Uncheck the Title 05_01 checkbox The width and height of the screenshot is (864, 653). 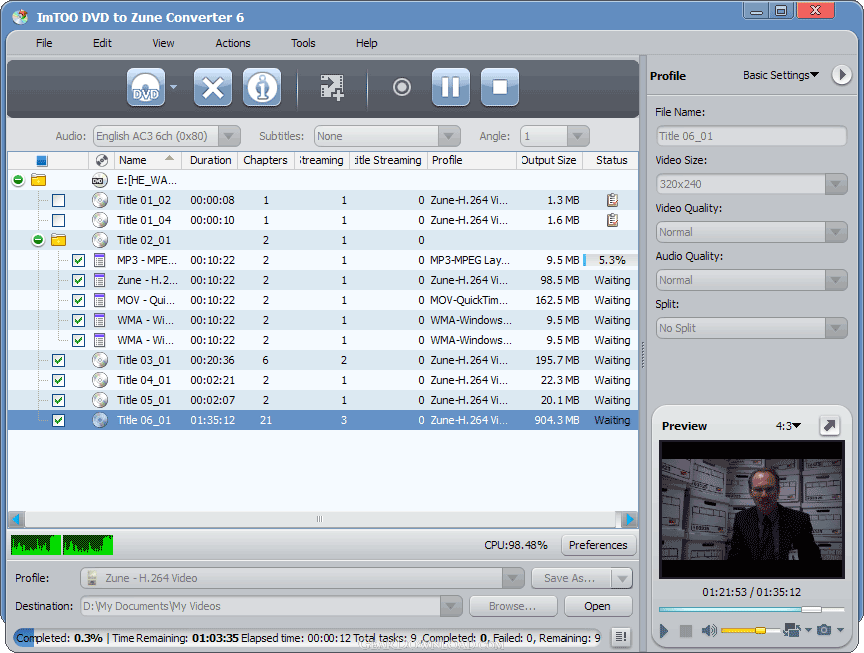coord(58,400)
